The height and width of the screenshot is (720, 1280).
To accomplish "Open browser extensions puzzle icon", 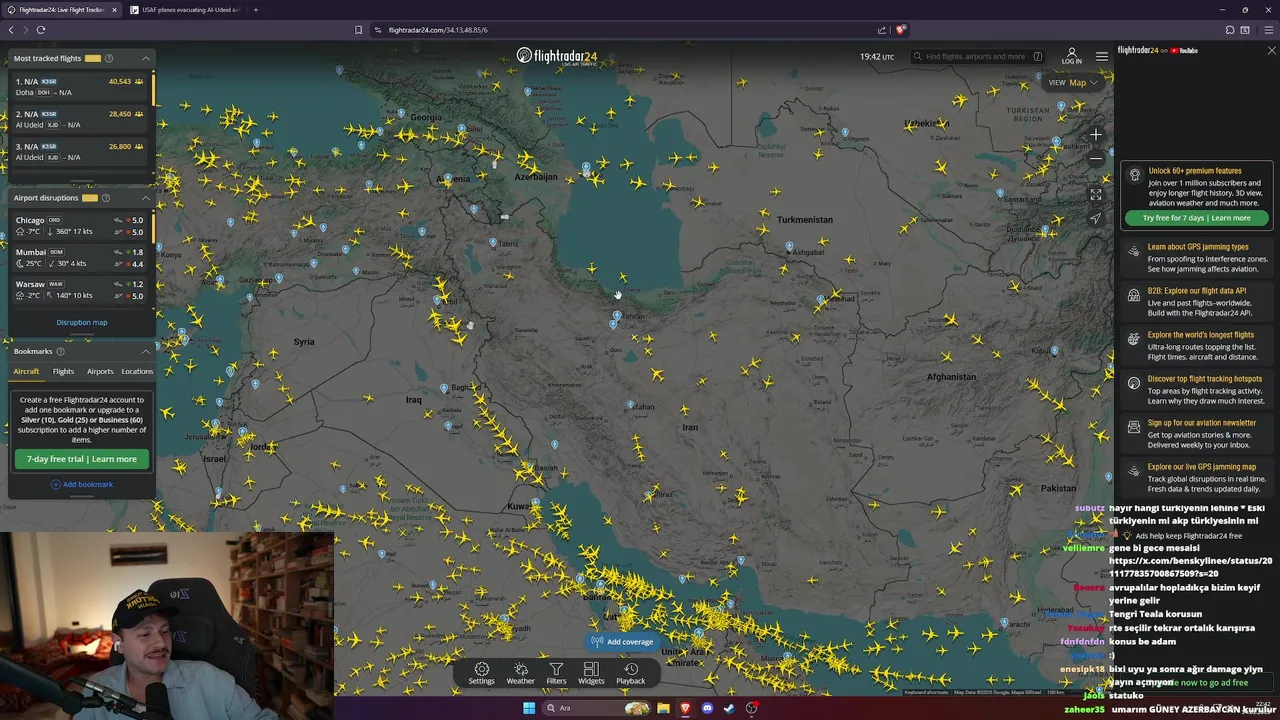I will (x=1230, y=30).
